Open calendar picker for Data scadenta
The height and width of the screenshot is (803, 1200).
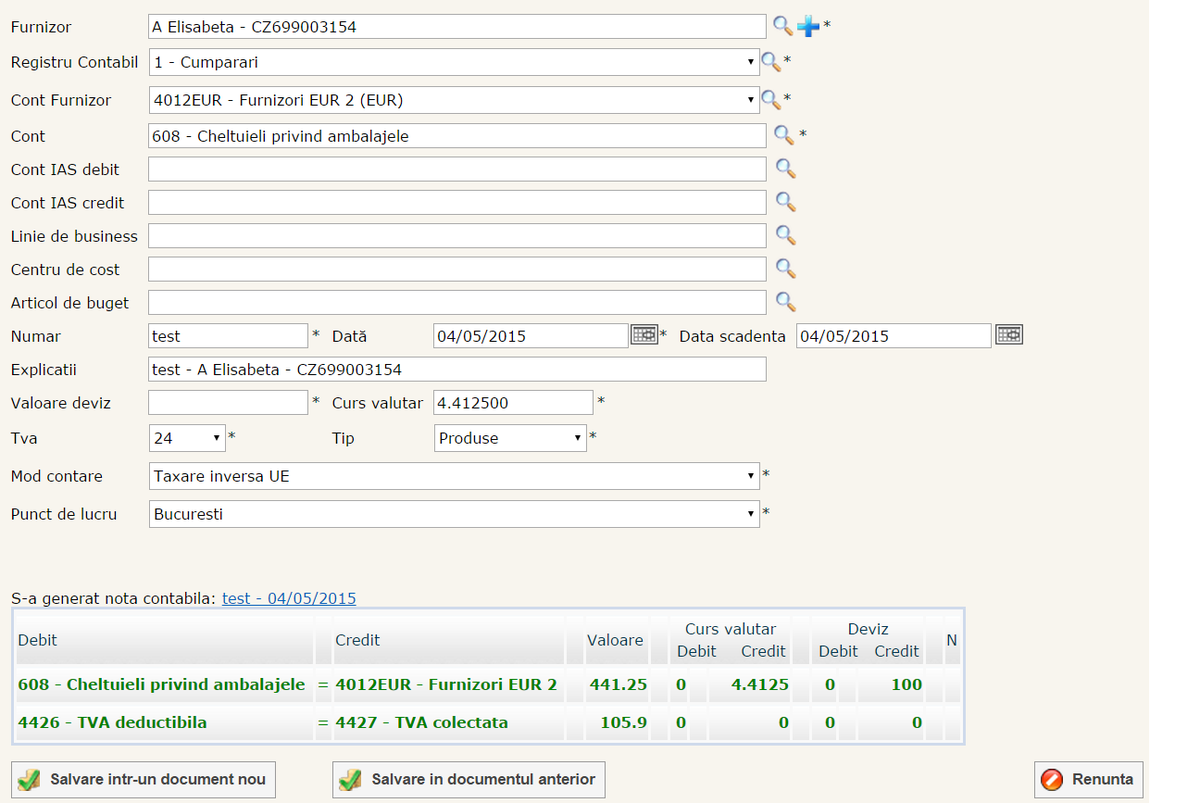coord(1009,336)
